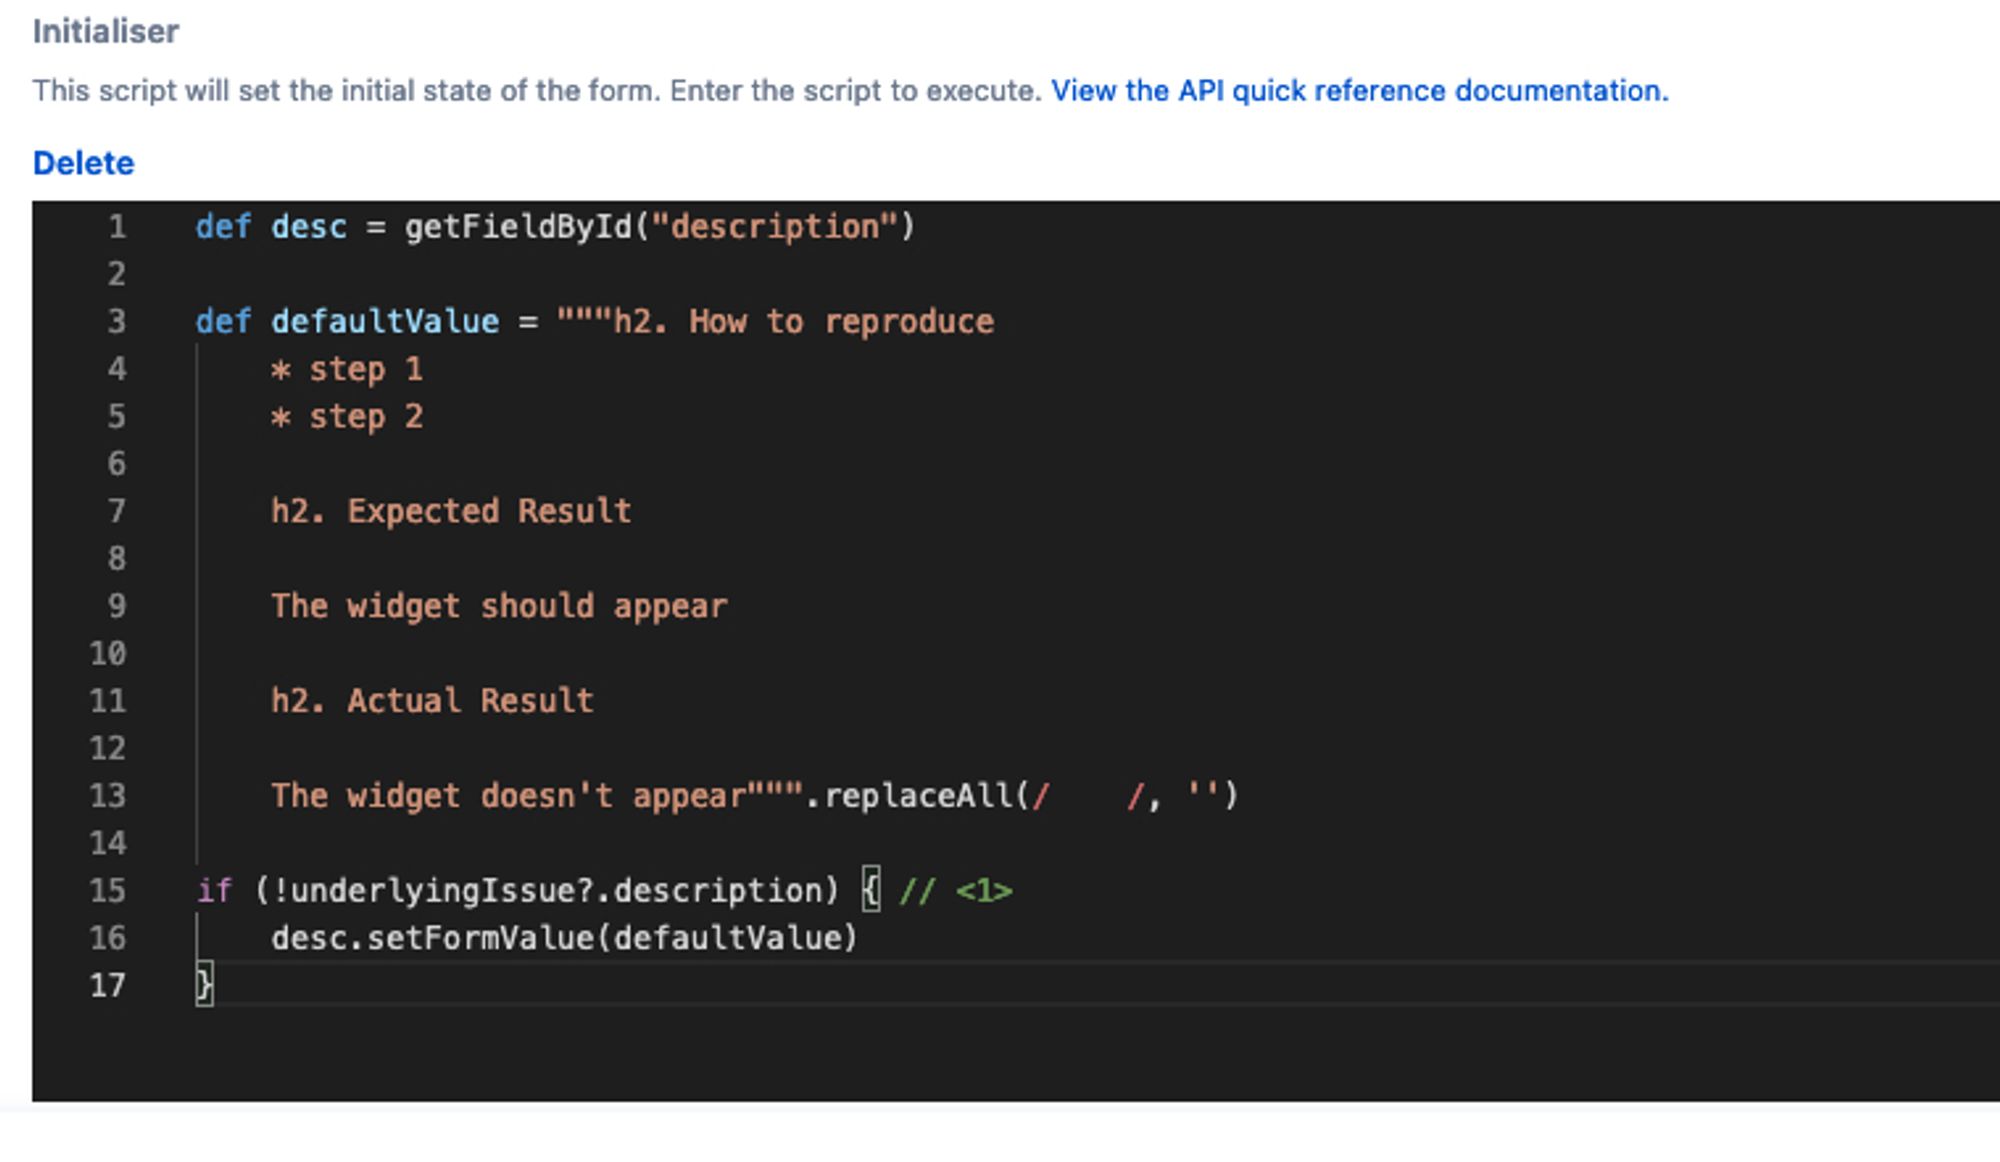This screenshot has height=1162, width=2000.
Task: Click on "h2. Expected Result" text line
Action: [x=451, y=511]
